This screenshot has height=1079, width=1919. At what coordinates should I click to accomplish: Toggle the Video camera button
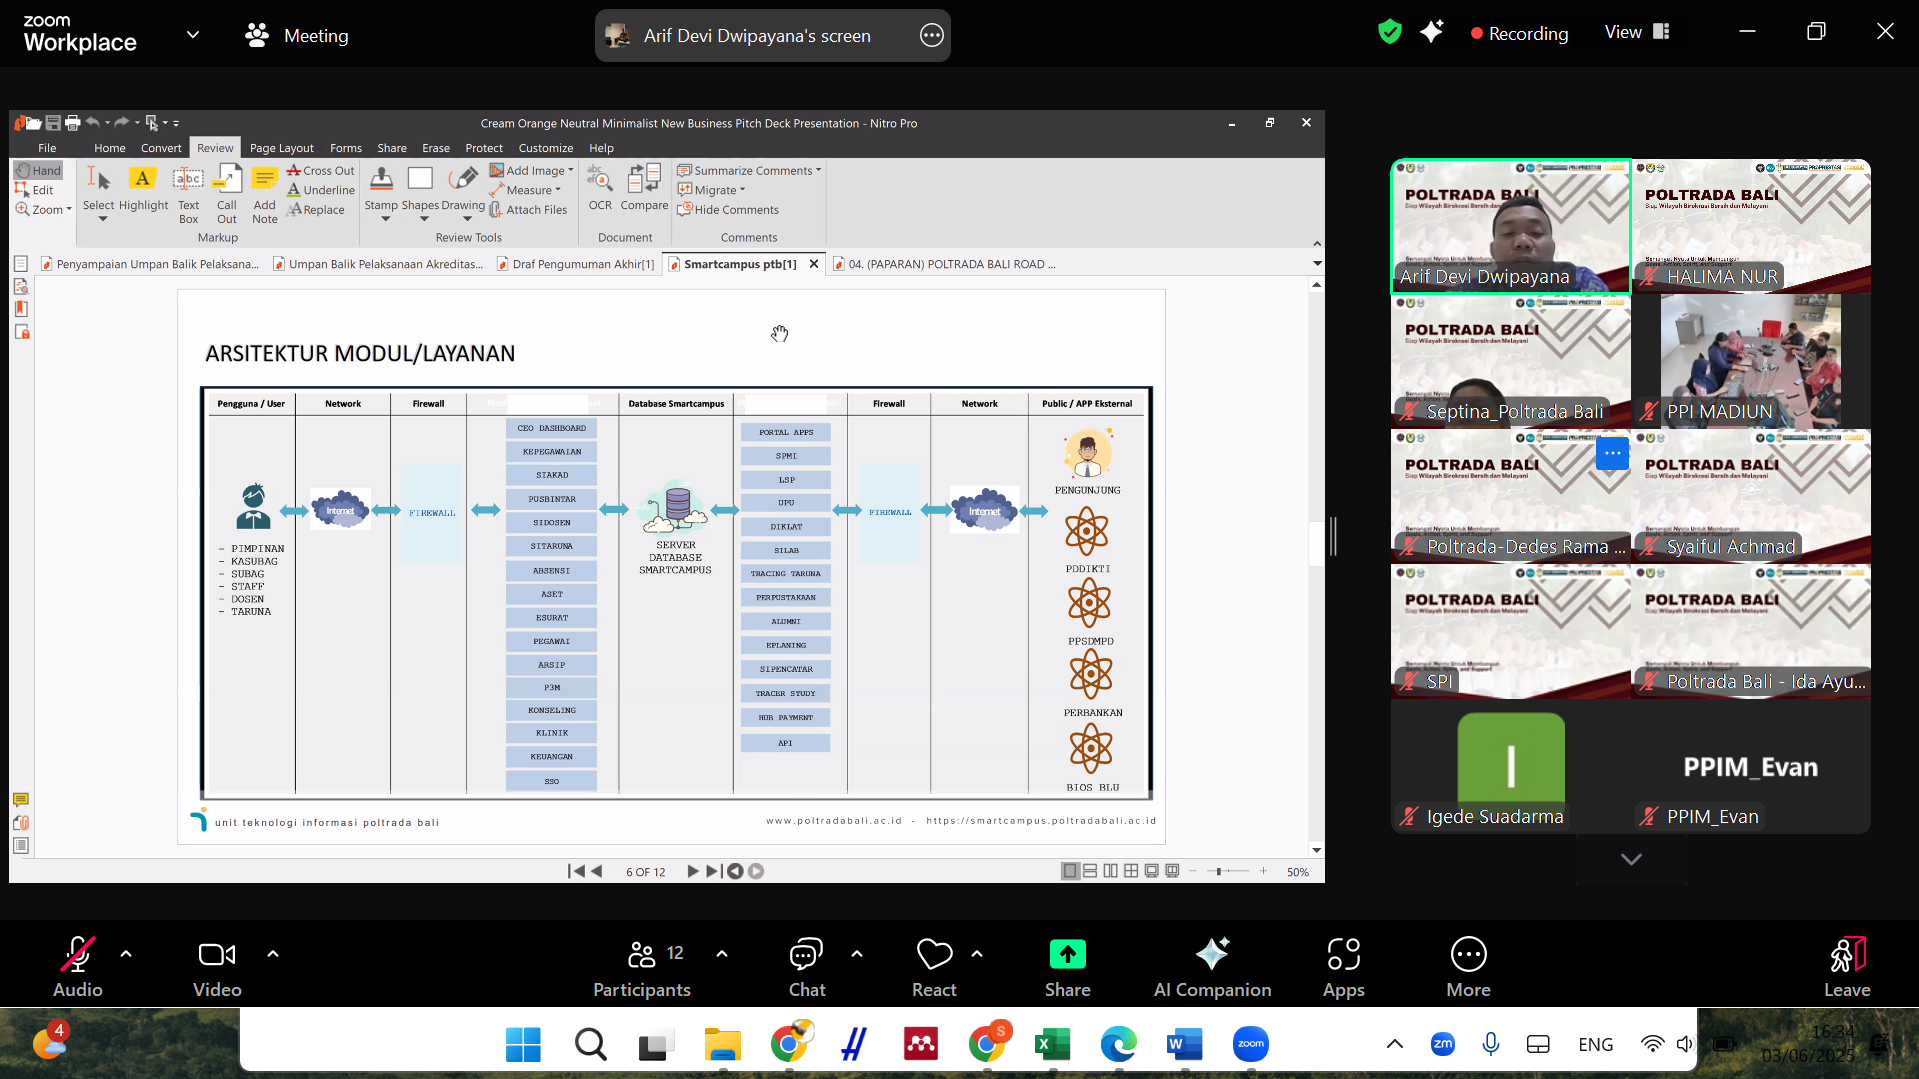pyautogui.click(x=217, y=966)
